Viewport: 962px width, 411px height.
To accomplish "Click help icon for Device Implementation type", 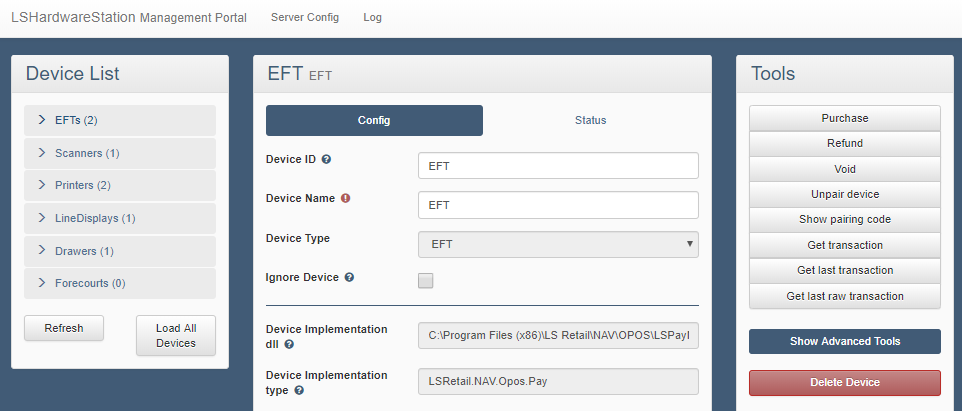I will coord(299,390).
